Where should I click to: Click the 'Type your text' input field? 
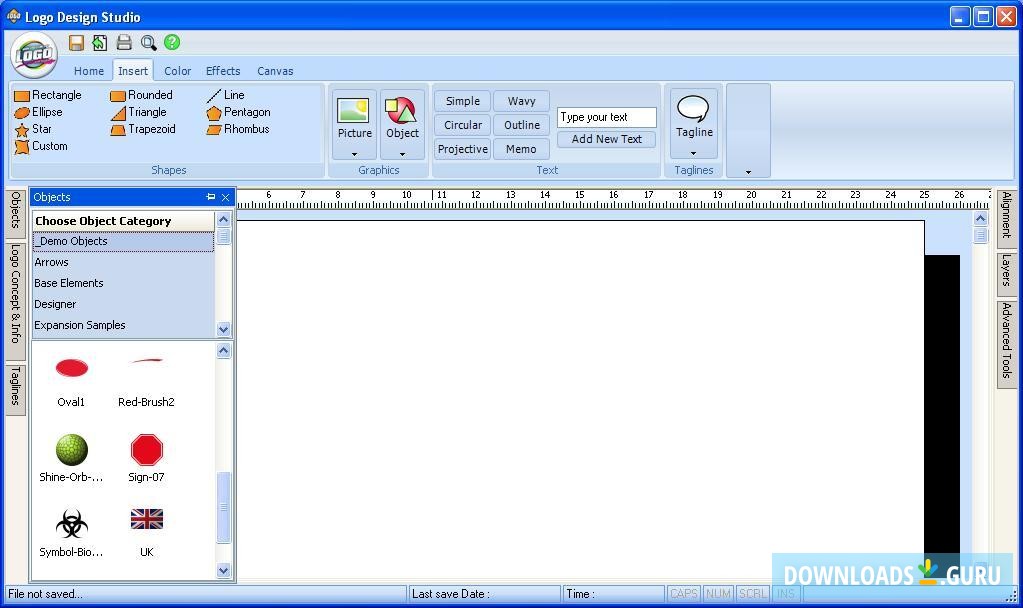[607, 117]
